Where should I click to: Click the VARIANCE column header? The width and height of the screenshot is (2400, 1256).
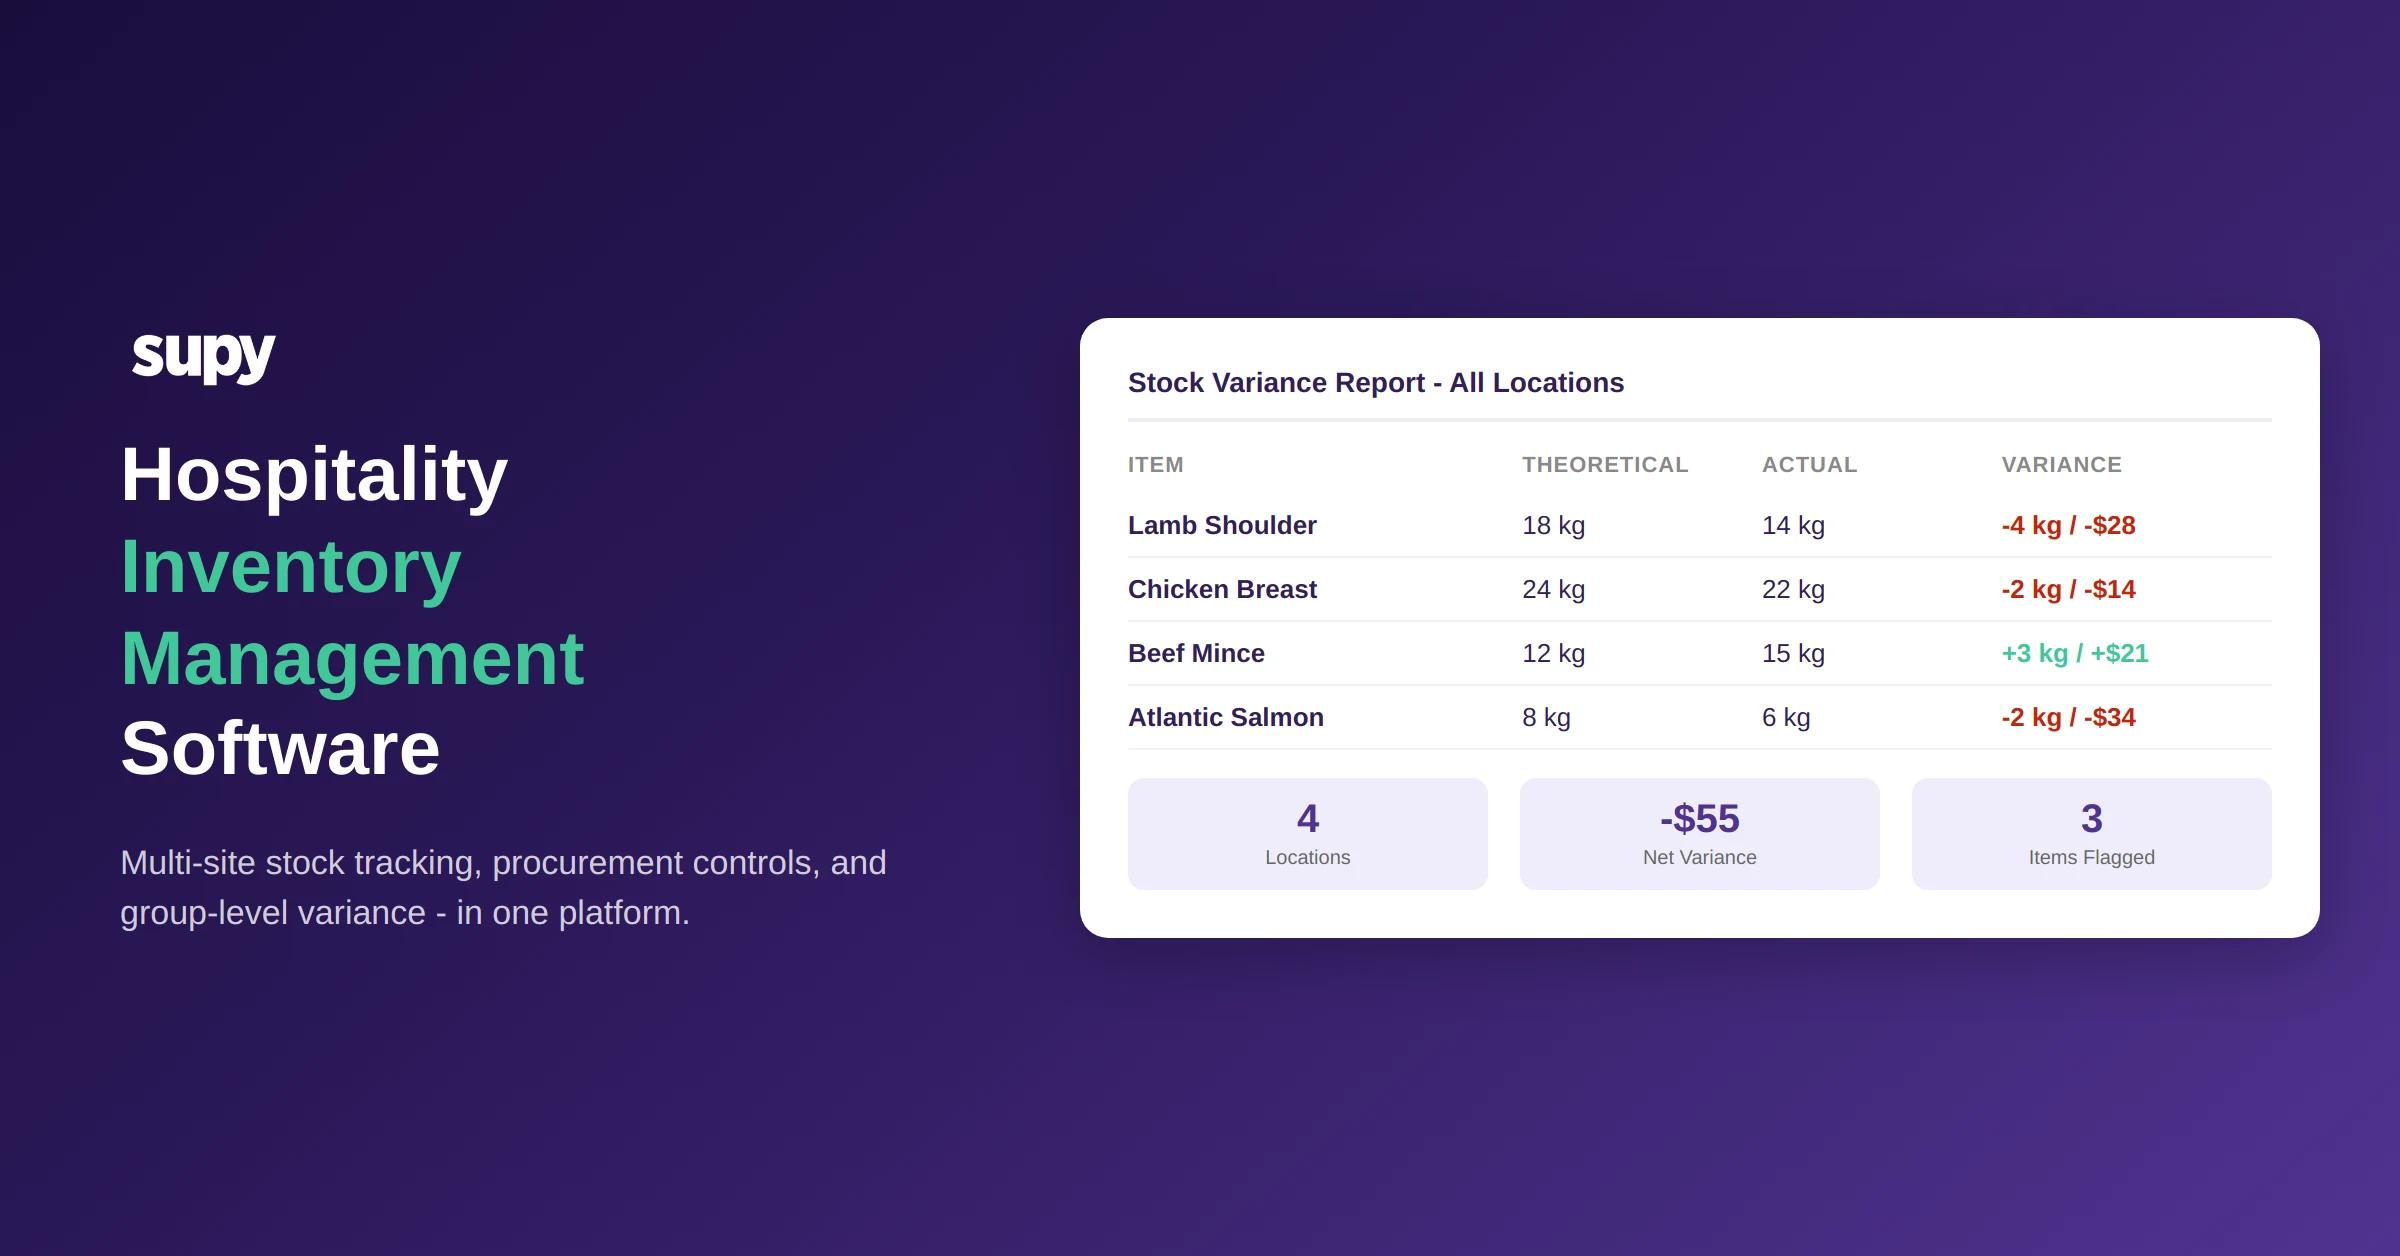tap(2061, 465)
